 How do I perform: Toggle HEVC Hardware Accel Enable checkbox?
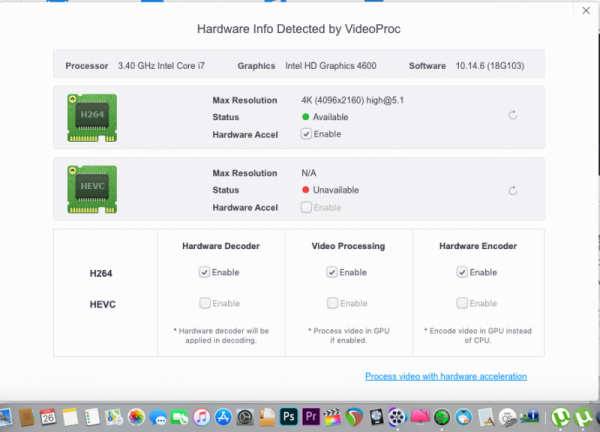pos(306,207)
